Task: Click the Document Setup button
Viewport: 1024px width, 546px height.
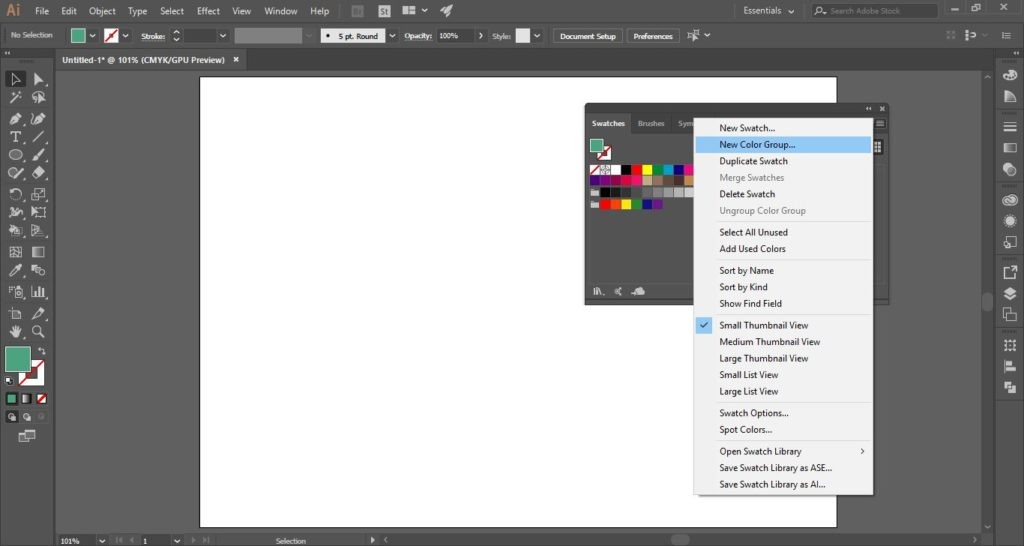Action: [588, 36]
